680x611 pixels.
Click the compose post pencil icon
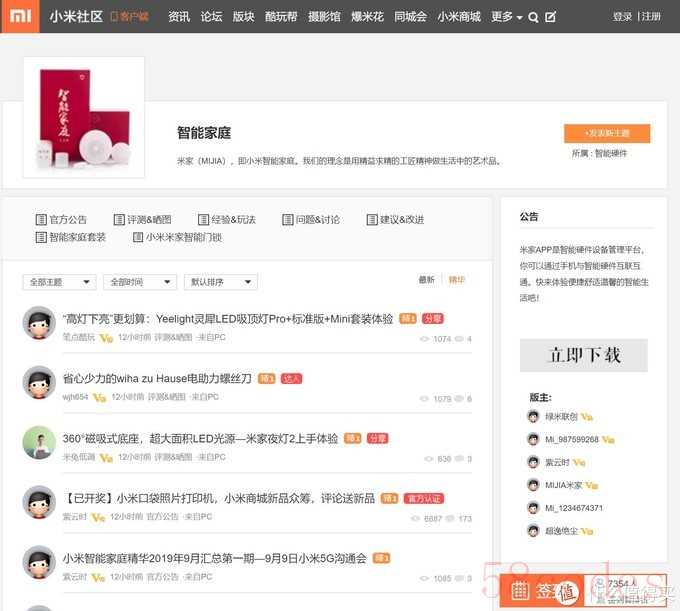550,17
